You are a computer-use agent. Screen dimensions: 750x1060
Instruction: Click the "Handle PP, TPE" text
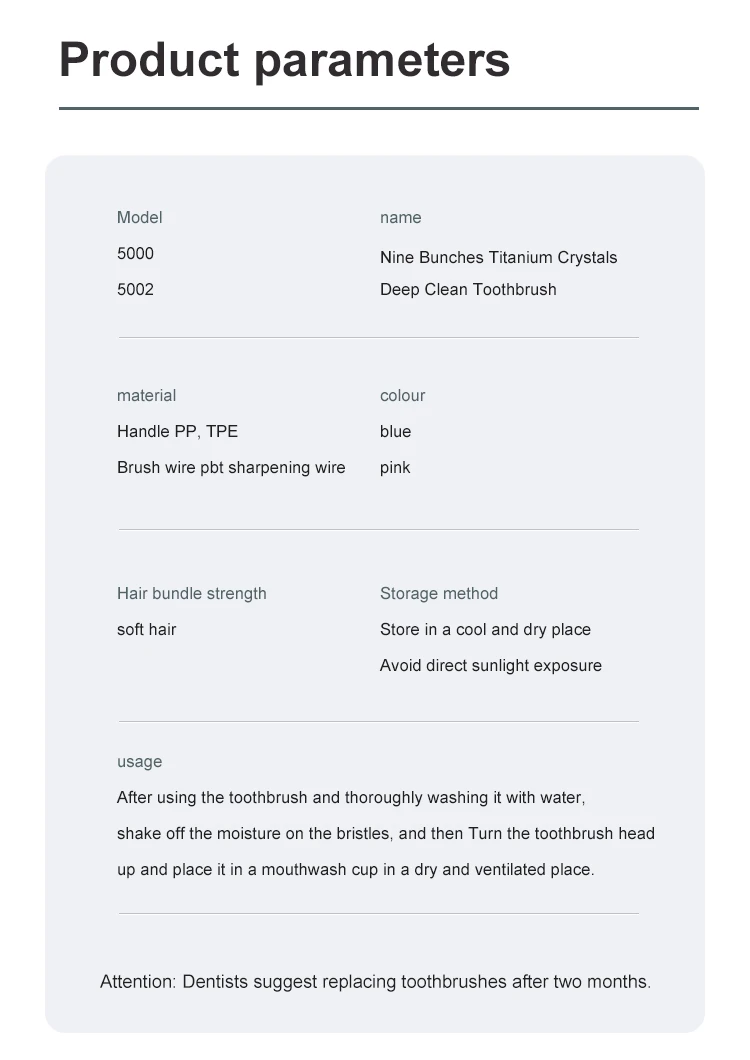[177, 431]
